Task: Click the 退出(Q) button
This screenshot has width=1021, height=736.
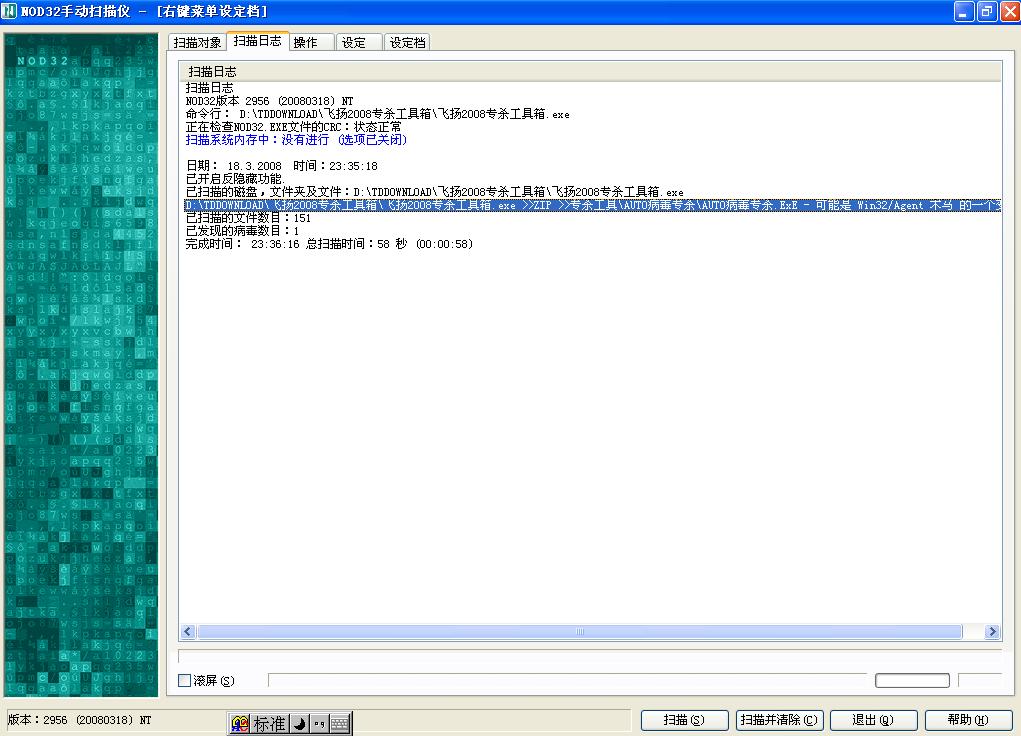Action: pyautogui.click(x=874, y=720)
